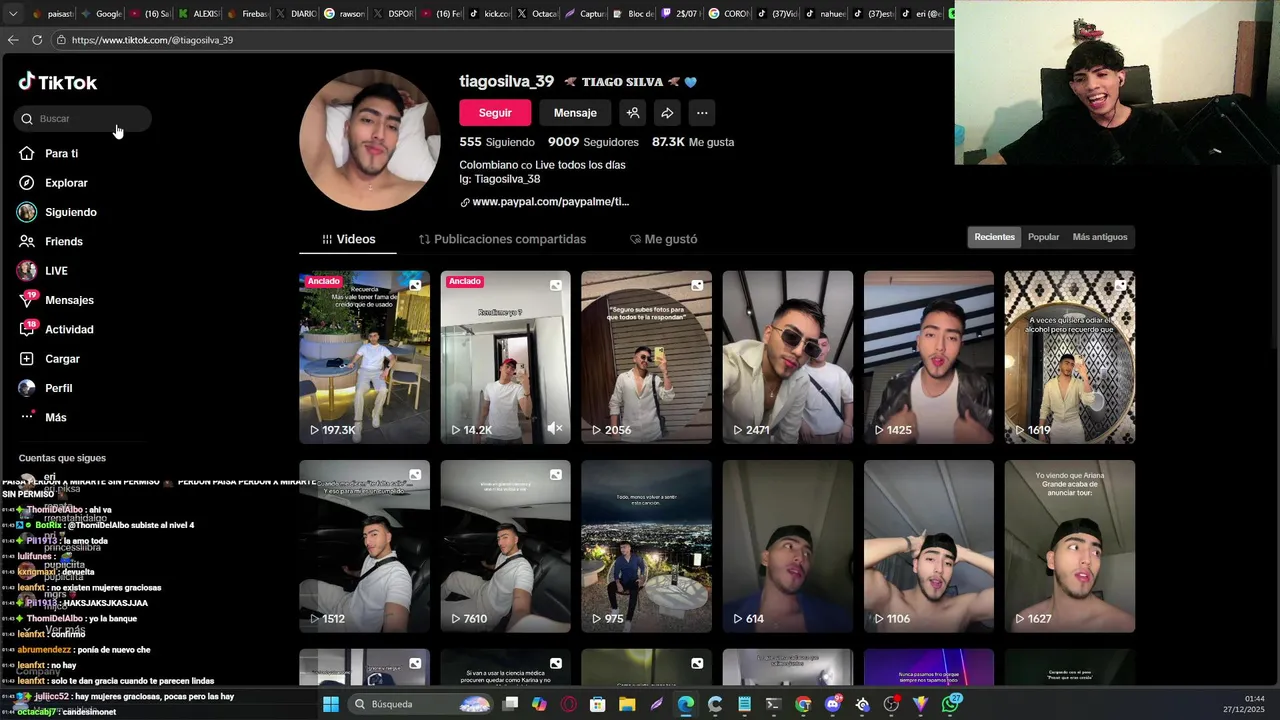This screenshot has height=720, width=1280.
Task: Open the terminal icon on the taskbar
Action: [773, 704]
